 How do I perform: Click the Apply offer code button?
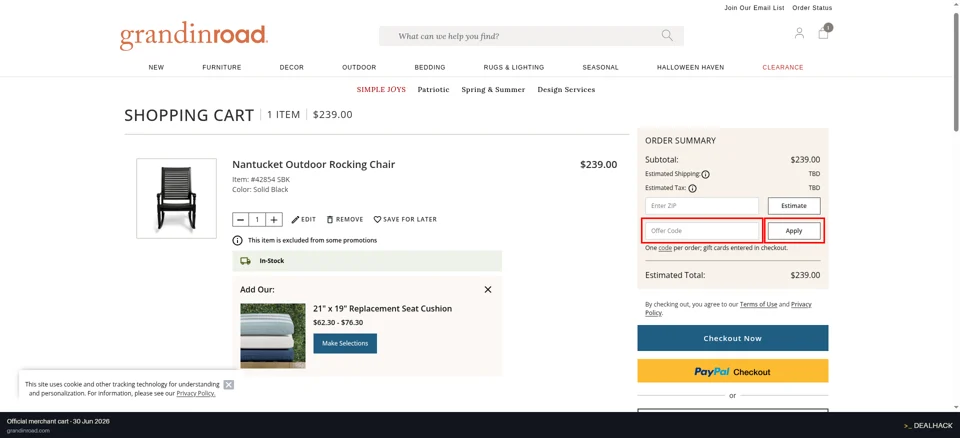coord(794,231)
